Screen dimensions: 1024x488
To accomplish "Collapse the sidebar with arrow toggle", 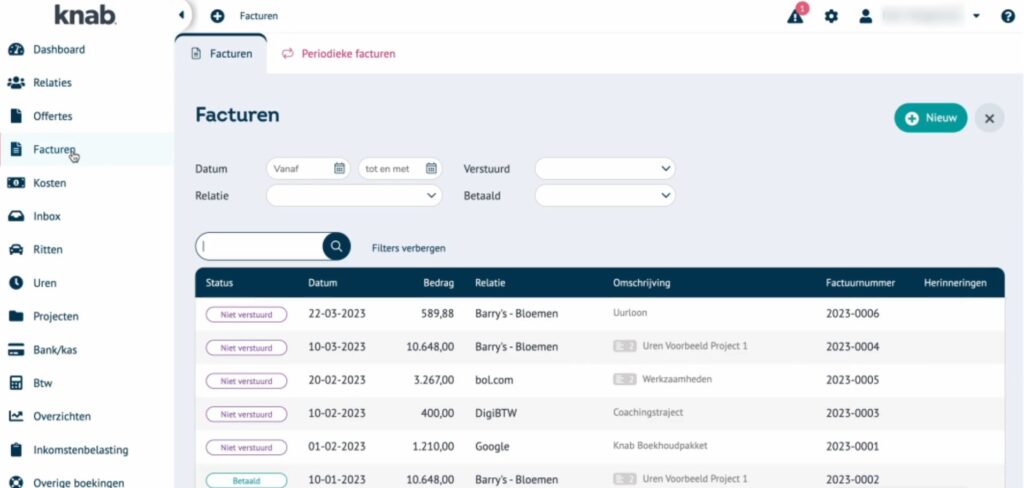I will (x=180, y=15).
